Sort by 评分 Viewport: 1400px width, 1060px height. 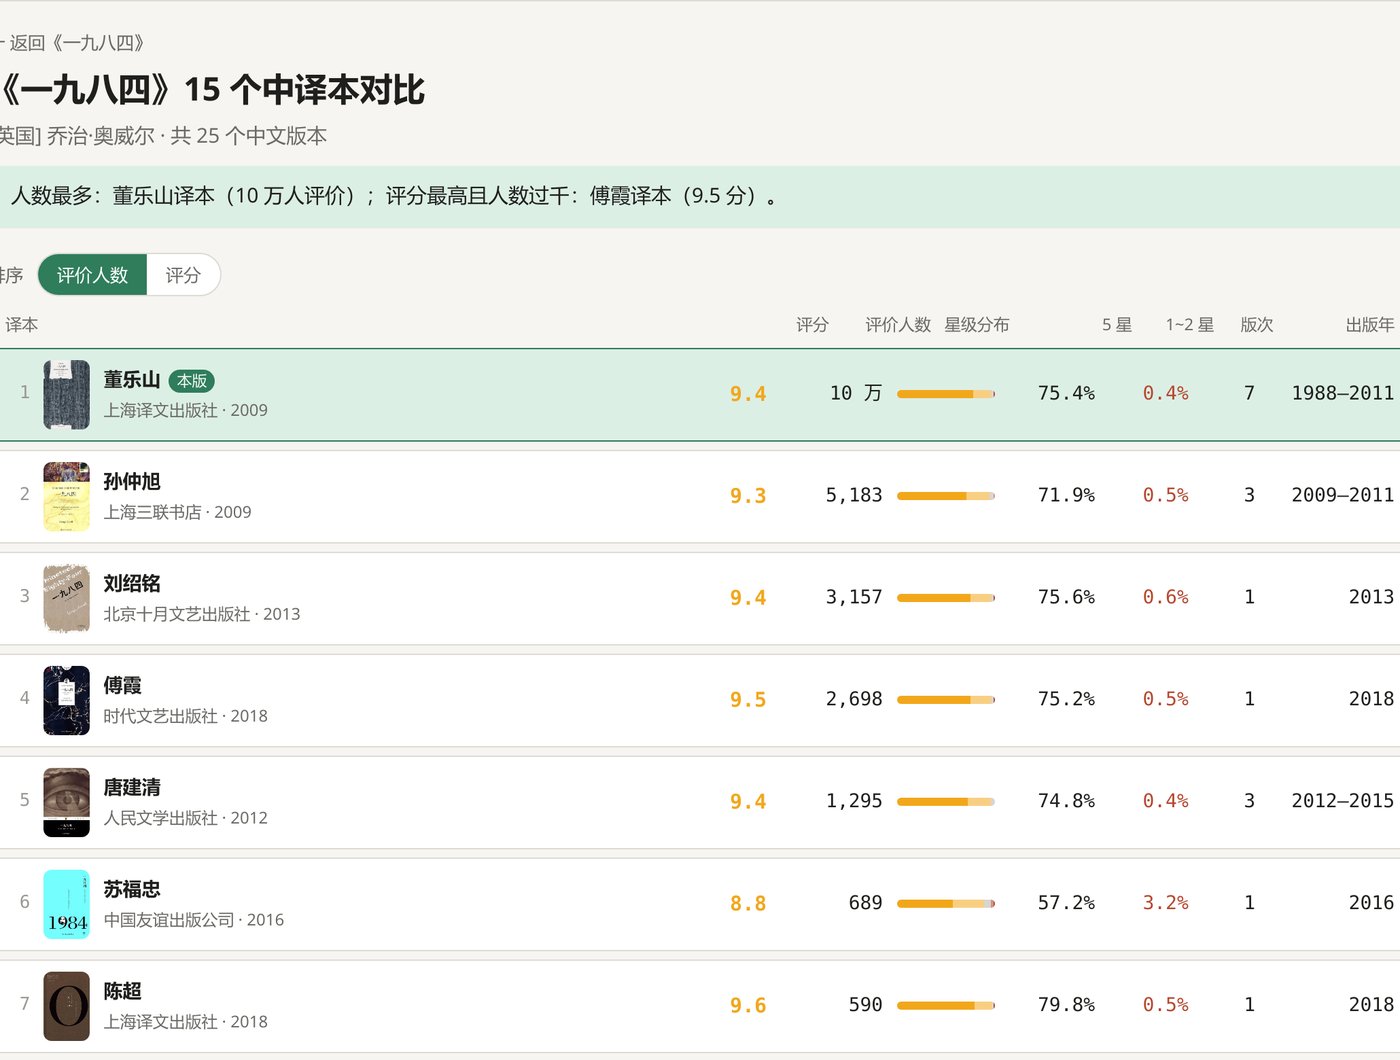183,275
